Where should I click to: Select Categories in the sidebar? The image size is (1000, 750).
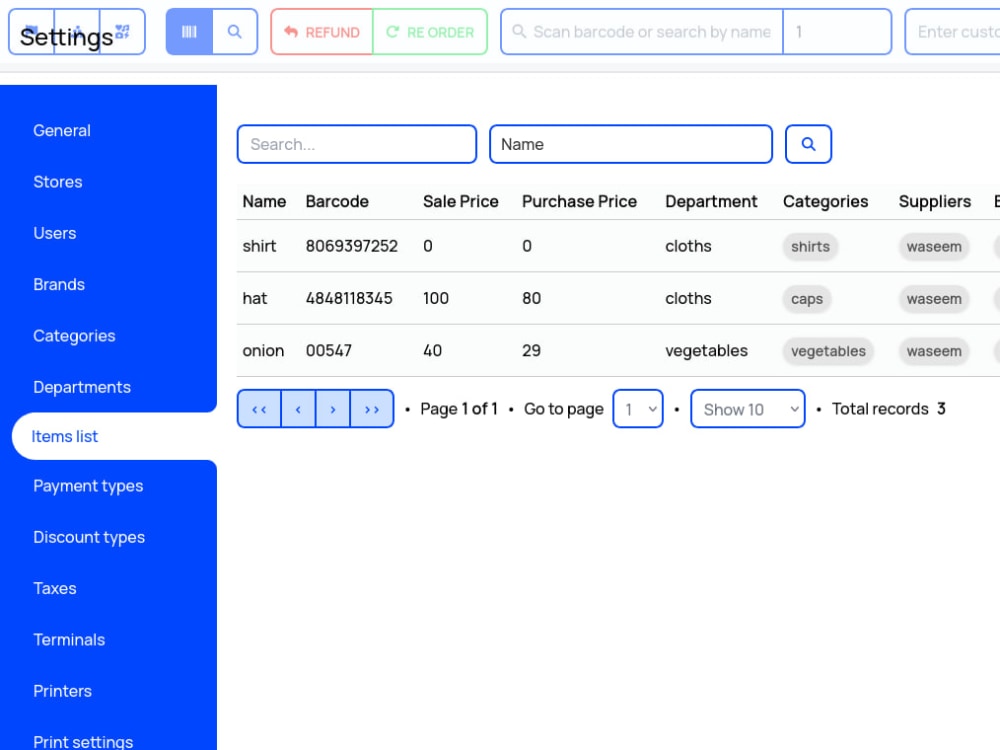(x=74, y=336)
